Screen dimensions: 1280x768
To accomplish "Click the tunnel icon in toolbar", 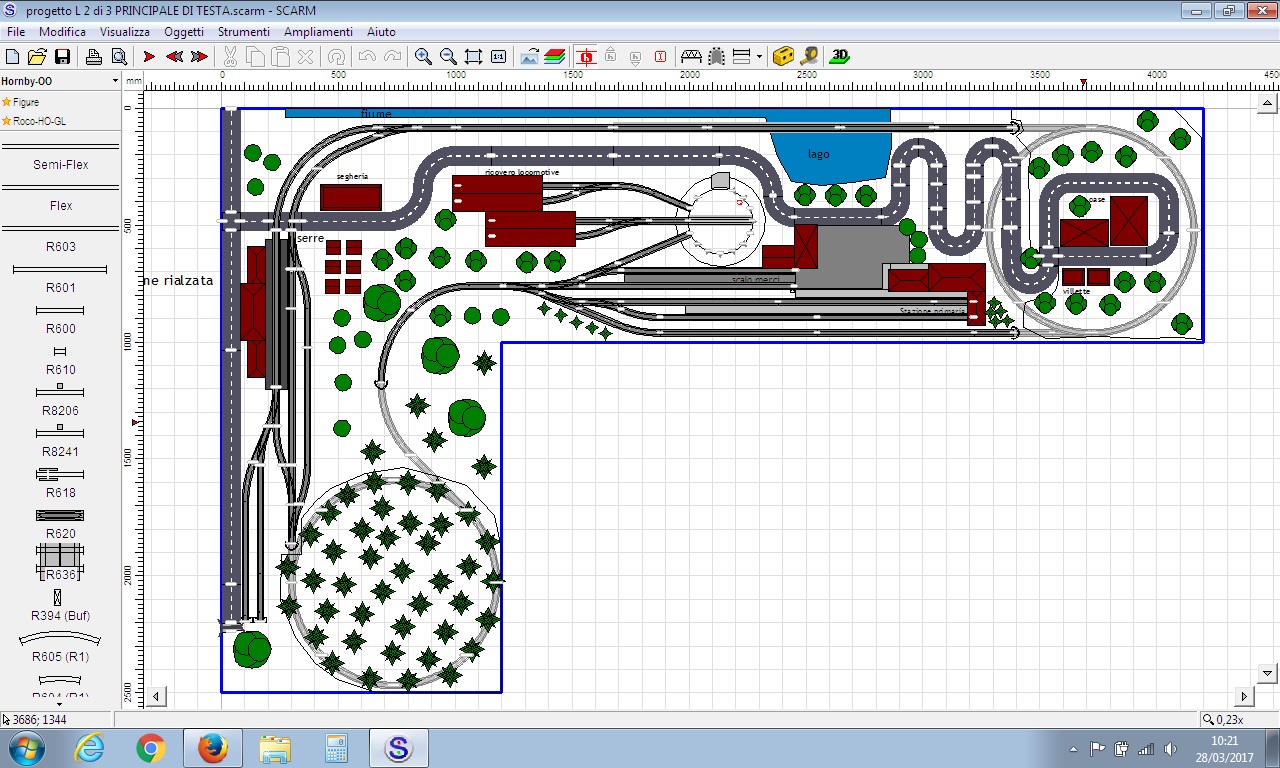I will pos(716,57).
